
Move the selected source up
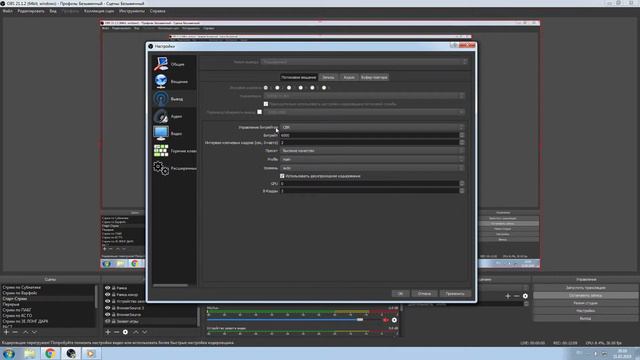136,332
